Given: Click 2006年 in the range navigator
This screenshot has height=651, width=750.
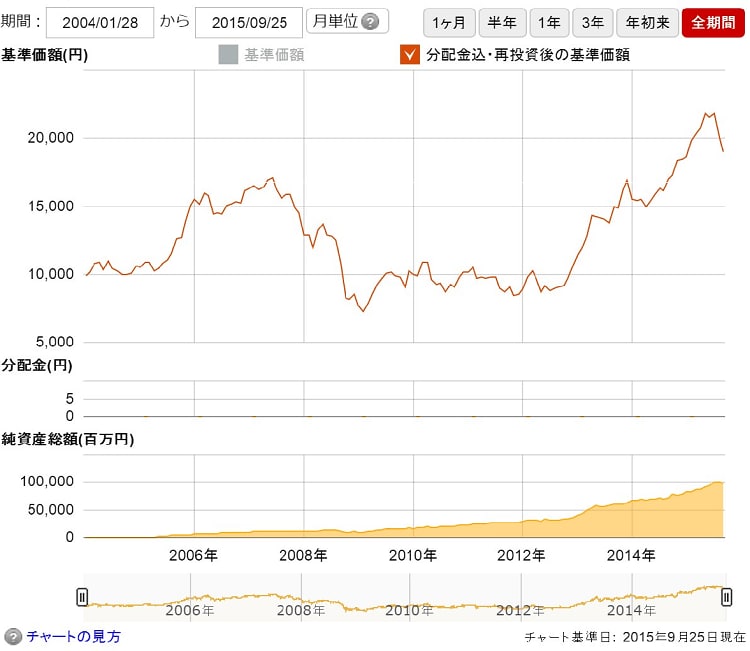Looking at the screenshot, I should 189,610.
